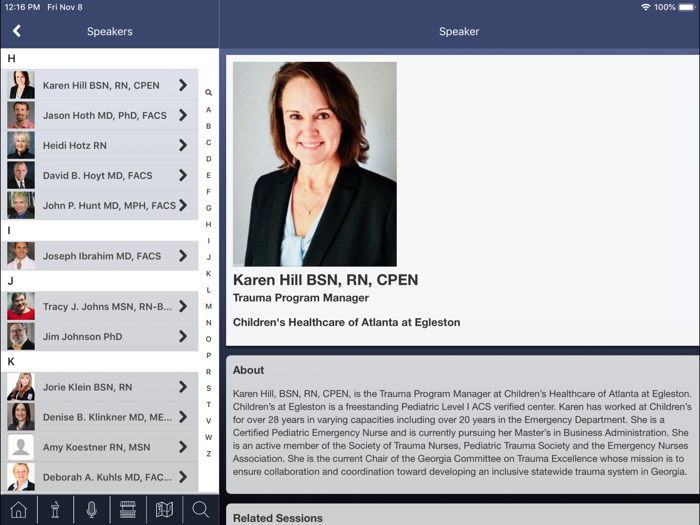The image size is (700, 525).
Task: Tap the microphone icon in bottom bar
Action: click(91, 510)
